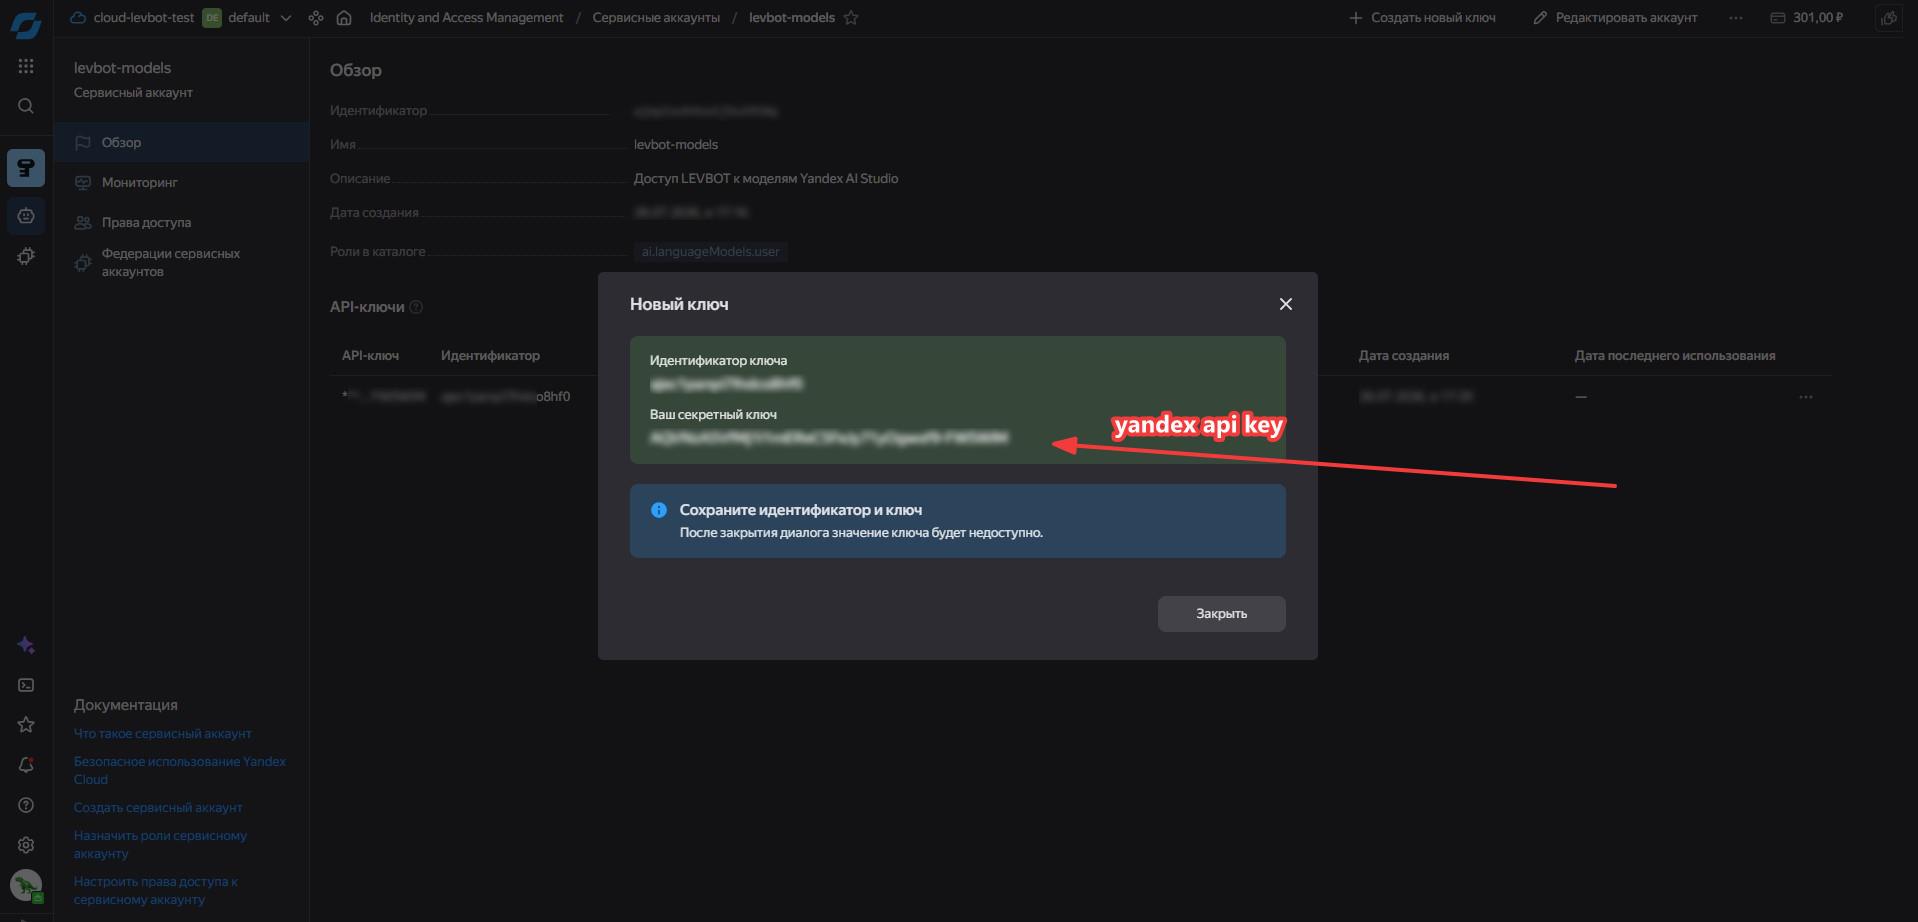This screenshot has height=922, width=1918.
Task: Click the blurred secret key value
Action: (x=829, y=437)
